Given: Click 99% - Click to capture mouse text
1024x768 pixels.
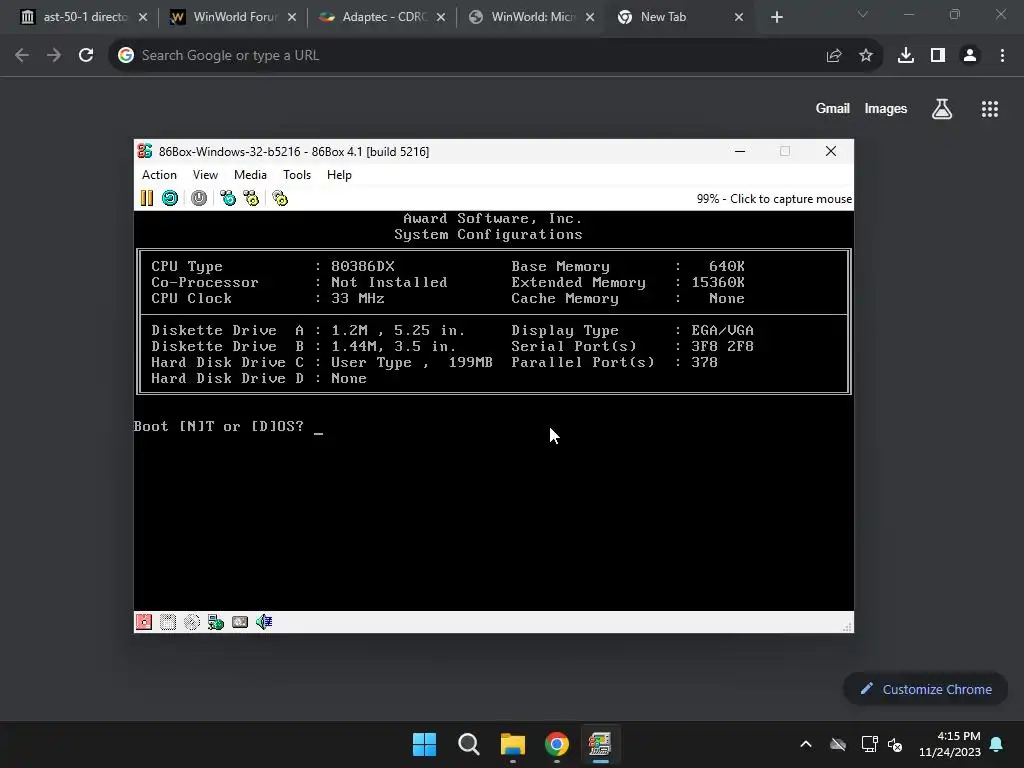Looking at the screenshot, I should coord(774,199).
